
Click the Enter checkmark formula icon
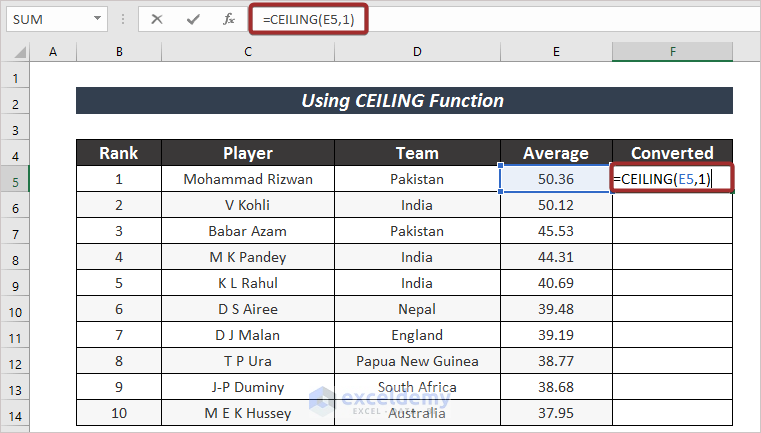[193, 19]
